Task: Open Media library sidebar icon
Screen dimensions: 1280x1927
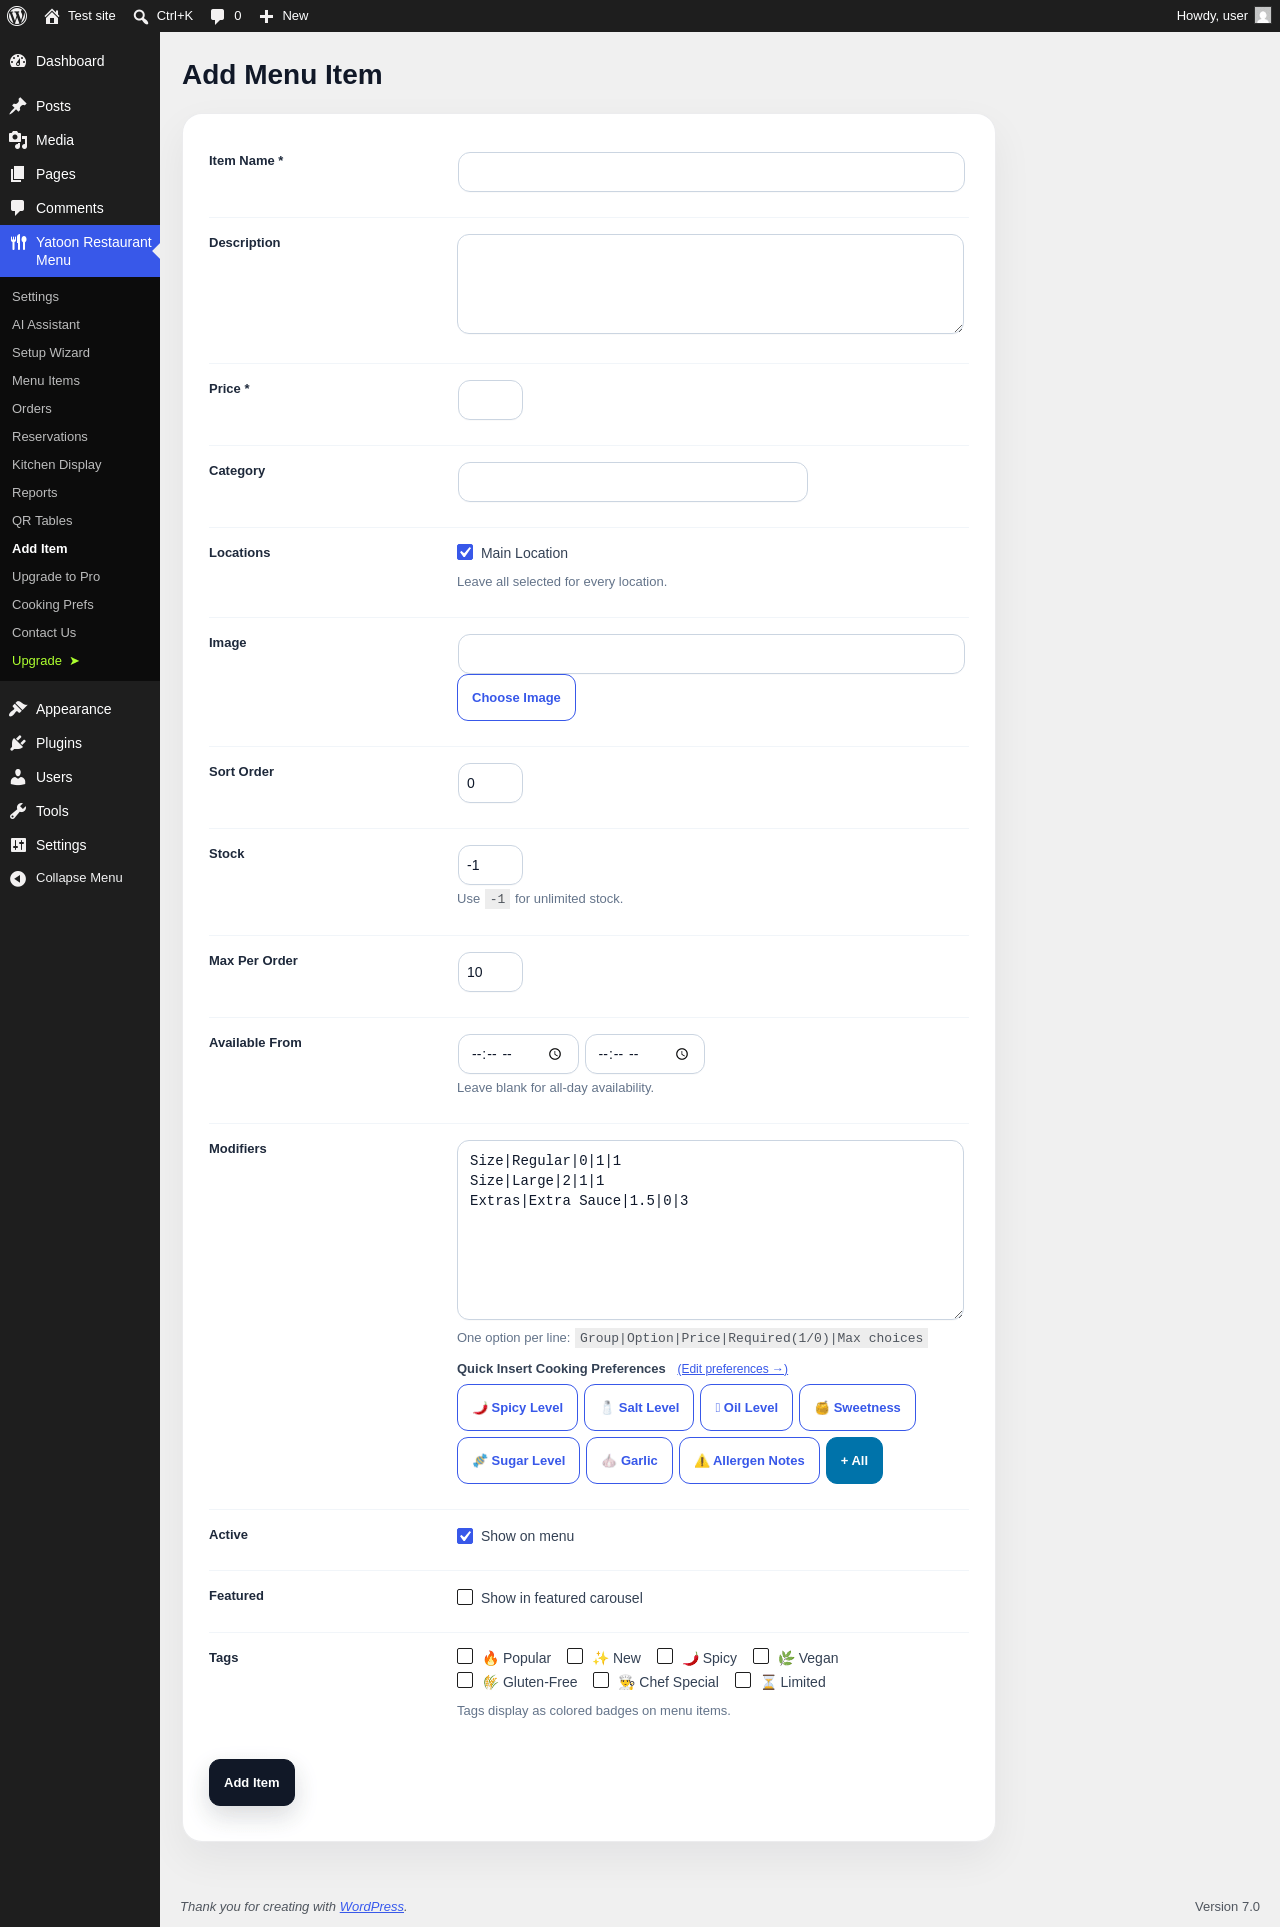Action: coord(18,140)
